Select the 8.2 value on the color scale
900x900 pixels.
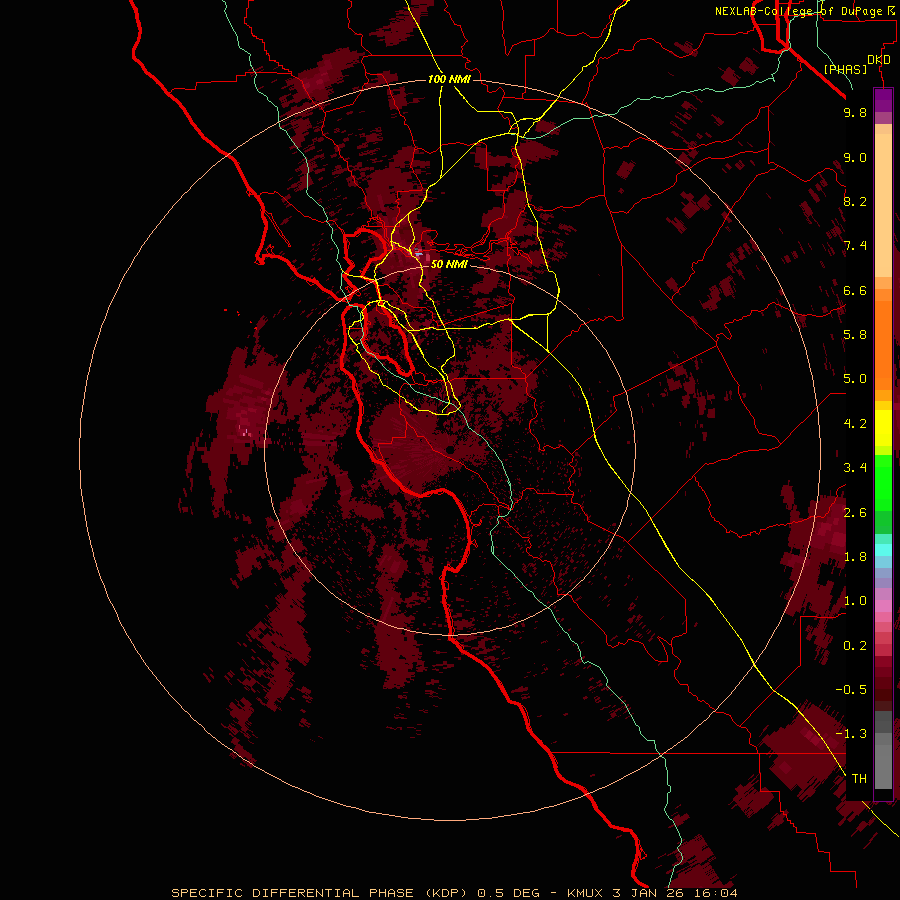click(855, 201)
